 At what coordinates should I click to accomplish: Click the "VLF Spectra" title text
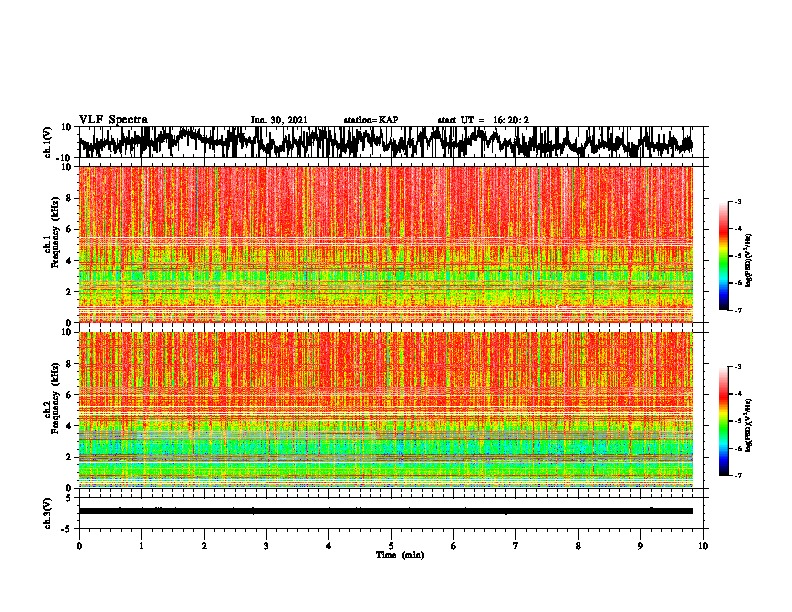pos(113,120)
